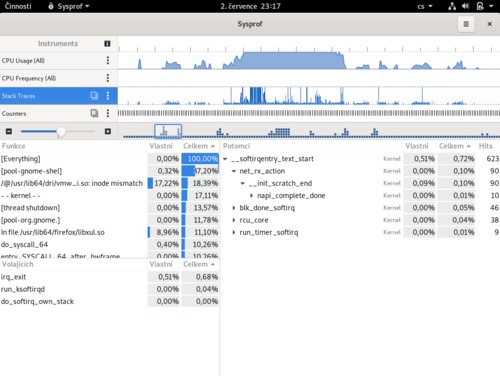Click the Instruments panel info icon

107,44
